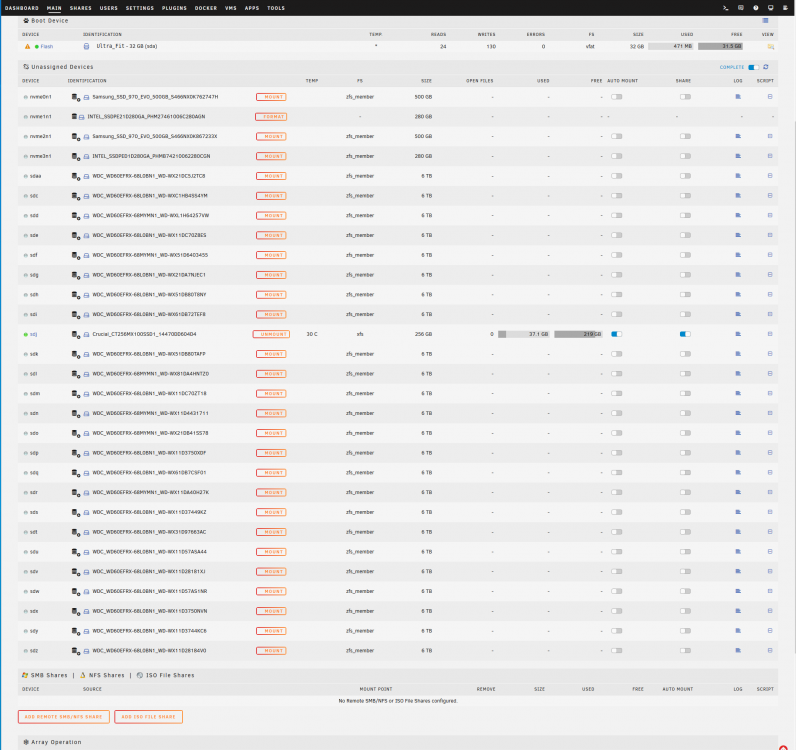The width and height of the screenshot is (796, 750).
Task: Open the Shares menu
Action: [81, 8]
